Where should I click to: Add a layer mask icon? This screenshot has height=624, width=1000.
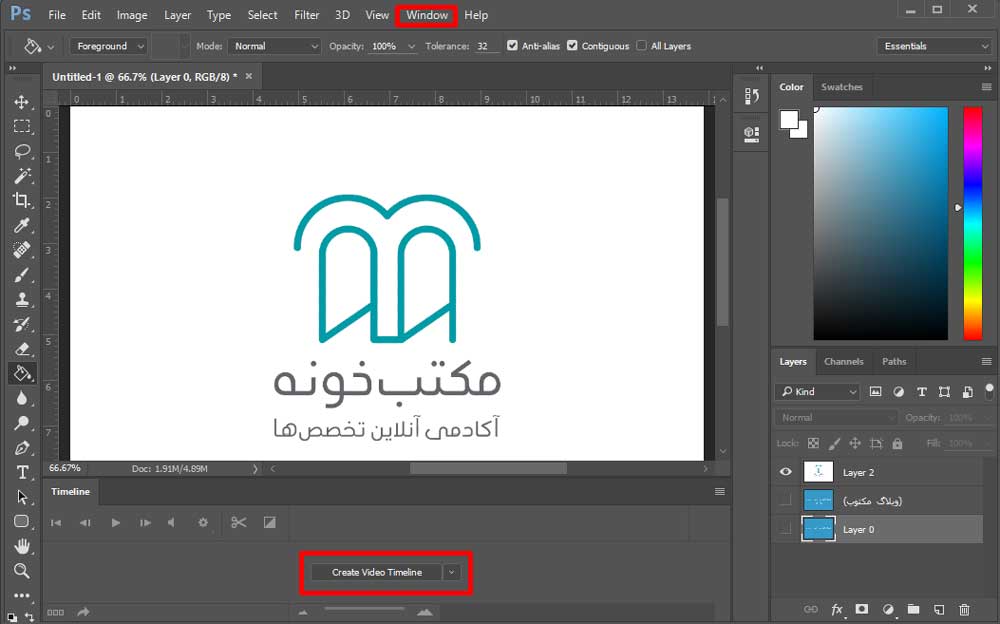(x=862, y=609)
